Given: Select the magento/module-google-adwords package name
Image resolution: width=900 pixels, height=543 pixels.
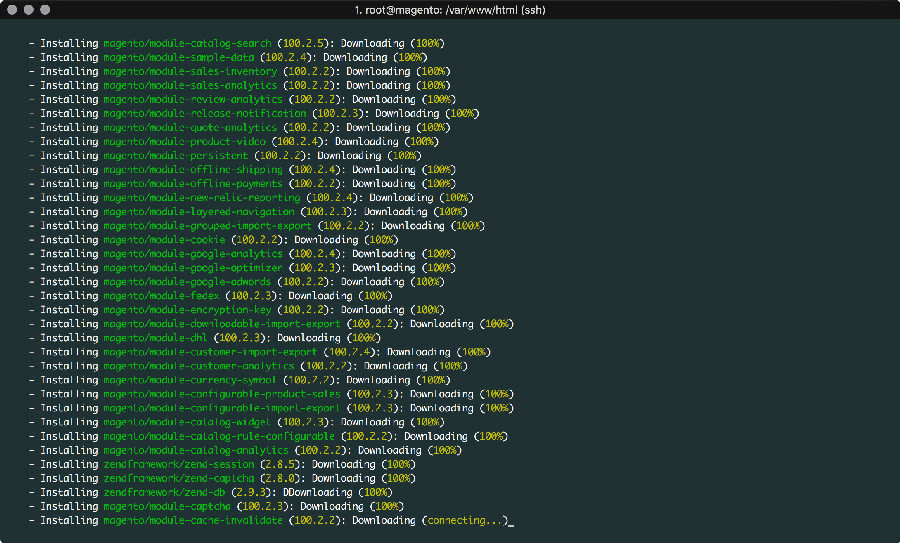Looking at the screenshot, I should click(x=188, y=281).
